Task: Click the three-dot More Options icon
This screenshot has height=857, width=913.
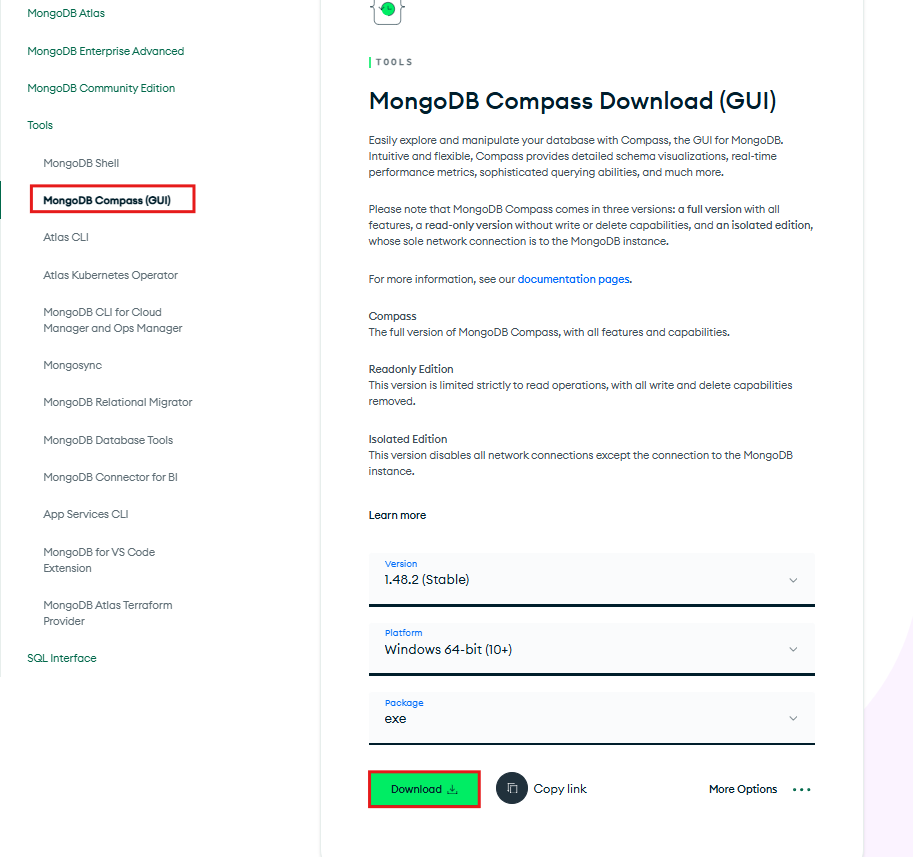Action: 801,789
